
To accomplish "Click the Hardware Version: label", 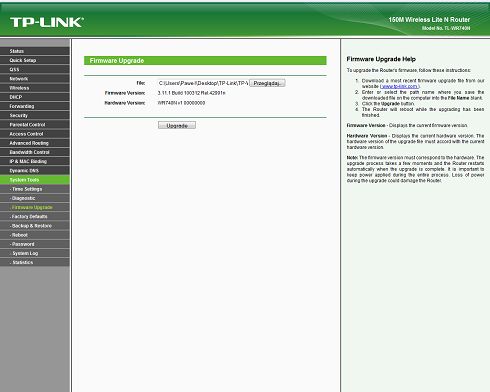I will pos(125,103).
